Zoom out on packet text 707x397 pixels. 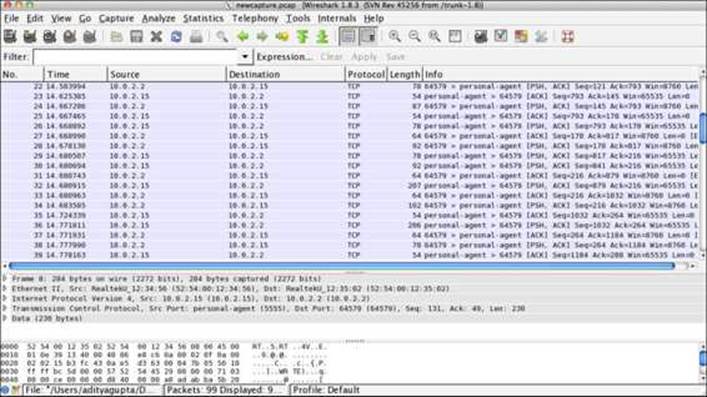click(x=414, y=37)
